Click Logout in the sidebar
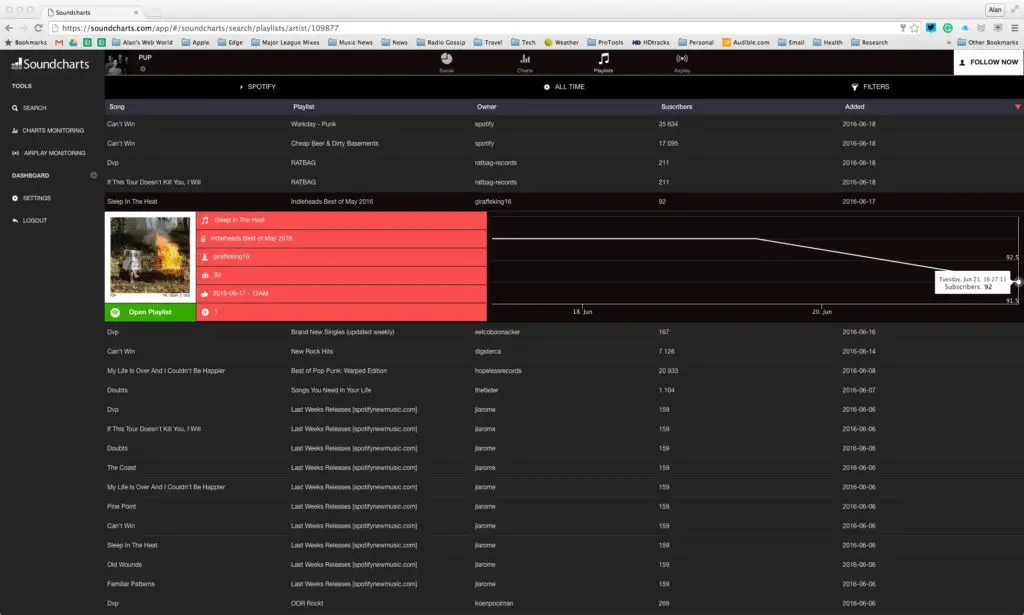This screenshot has height=615, width=1024. (x=29, y=221)
